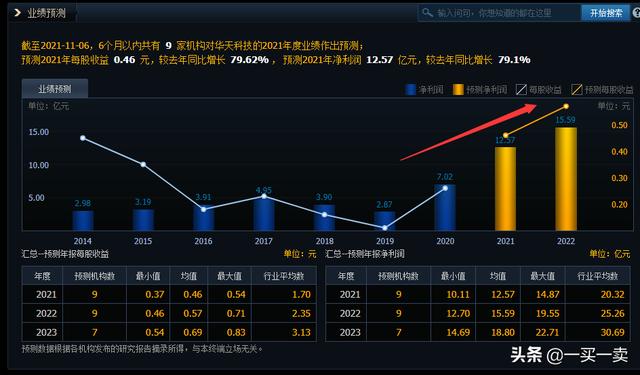The height and width of the screenshot is (375, 640).
Task: Click the net profit value 14.69
Action: coord(458,333)
